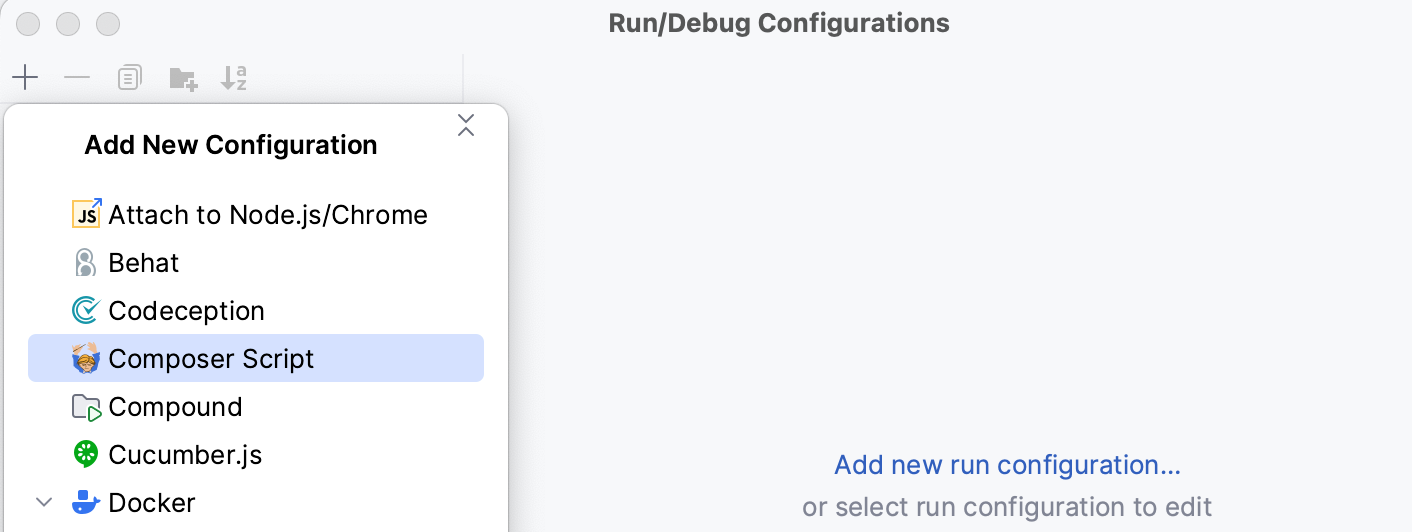
Task: Click the Codeception configuration icon
Action: click(x=86, y=311)
